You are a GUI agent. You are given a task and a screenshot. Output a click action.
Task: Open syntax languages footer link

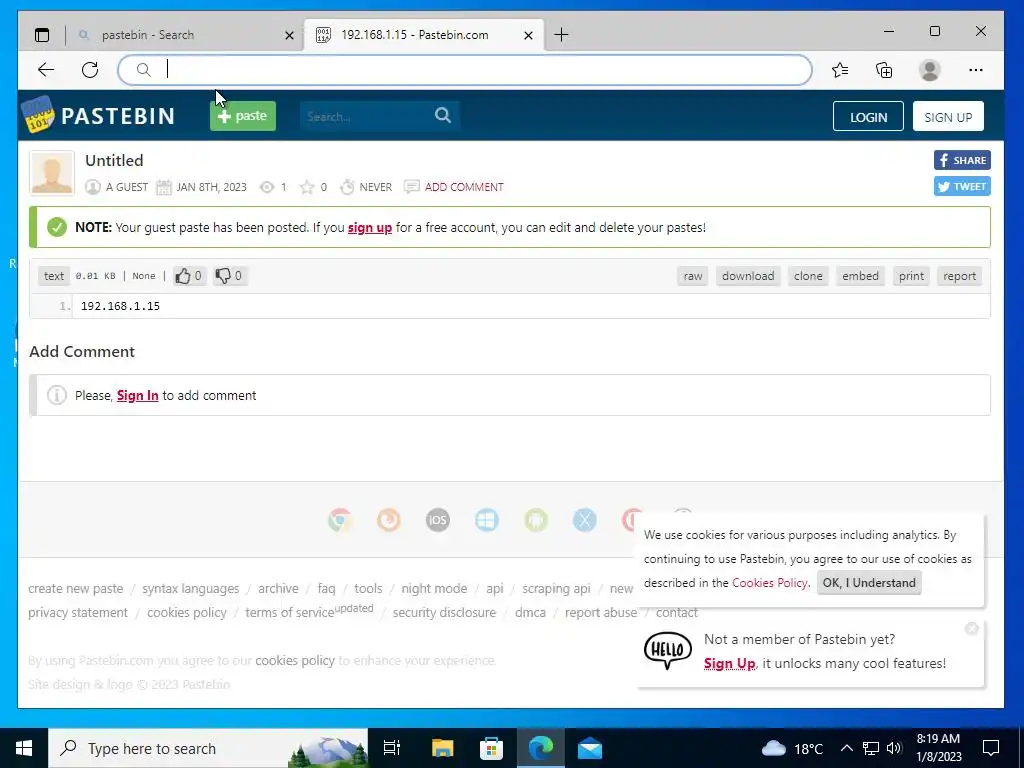[x=191, y=588]
